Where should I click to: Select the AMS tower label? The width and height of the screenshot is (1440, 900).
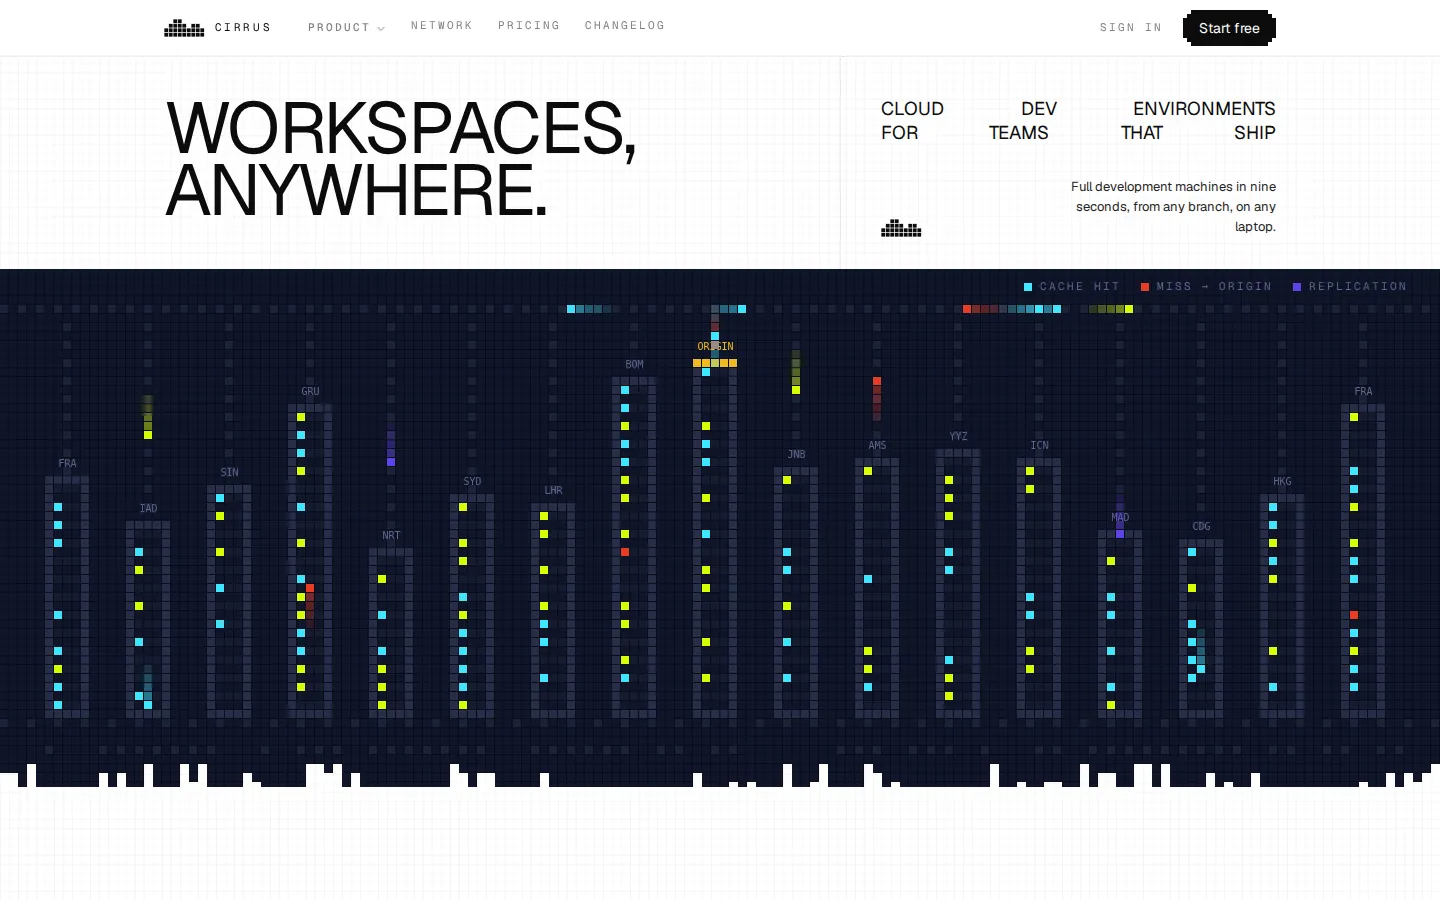pyautogui.click(x=877, y=446)
